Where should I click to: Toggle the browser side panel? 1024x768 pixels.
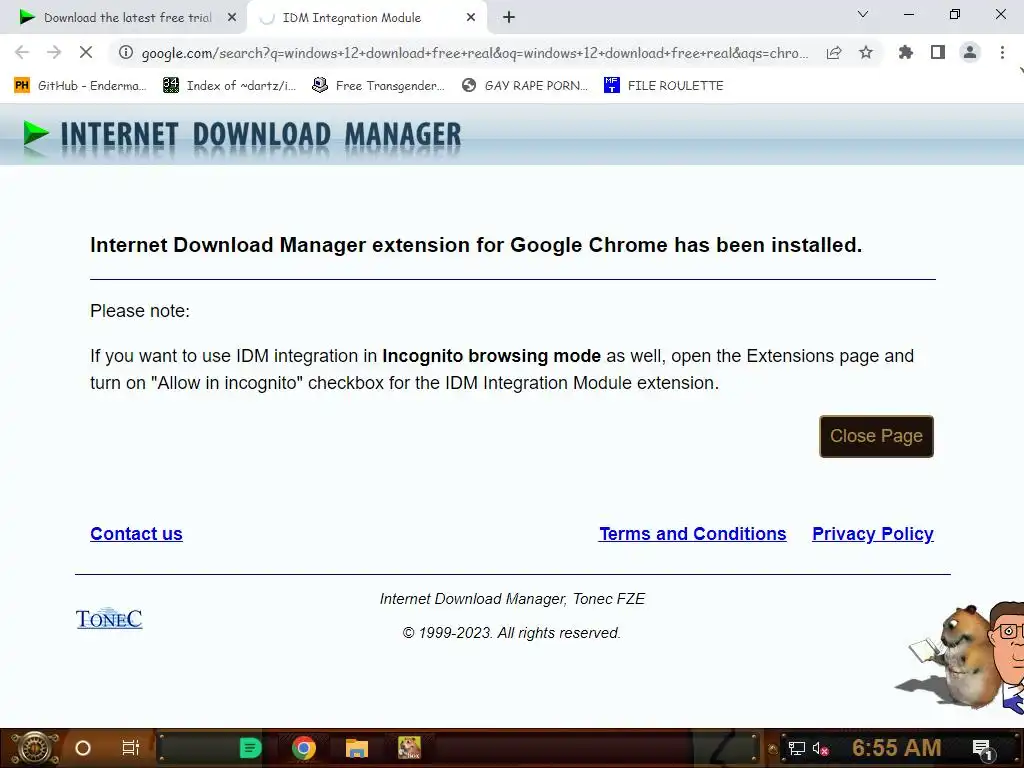(938, 53)
